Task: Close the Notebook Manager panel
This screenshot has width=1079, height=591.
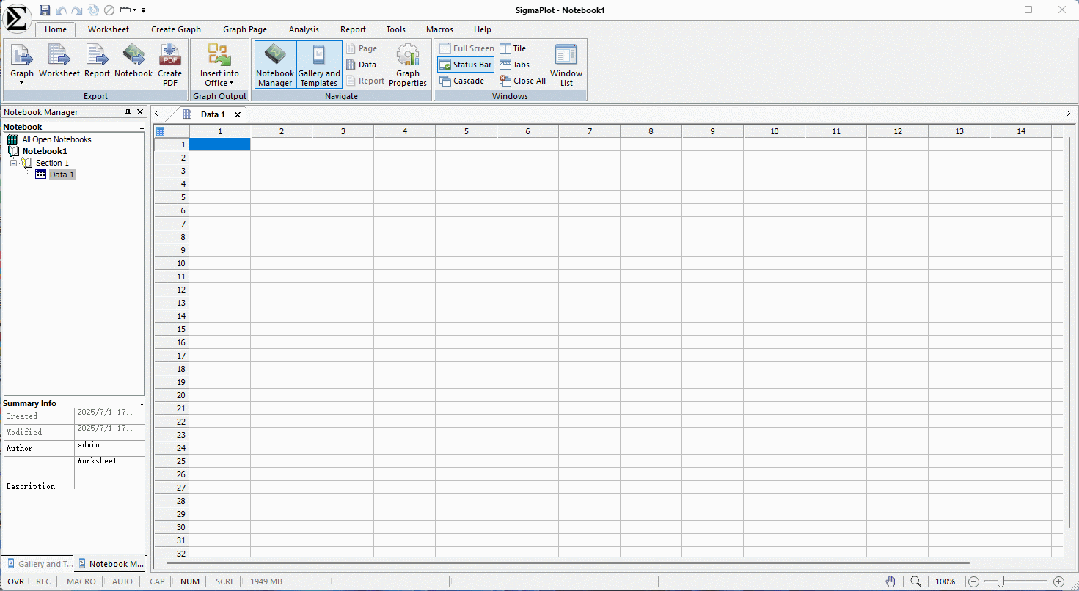Action: [x=140, y=111]
